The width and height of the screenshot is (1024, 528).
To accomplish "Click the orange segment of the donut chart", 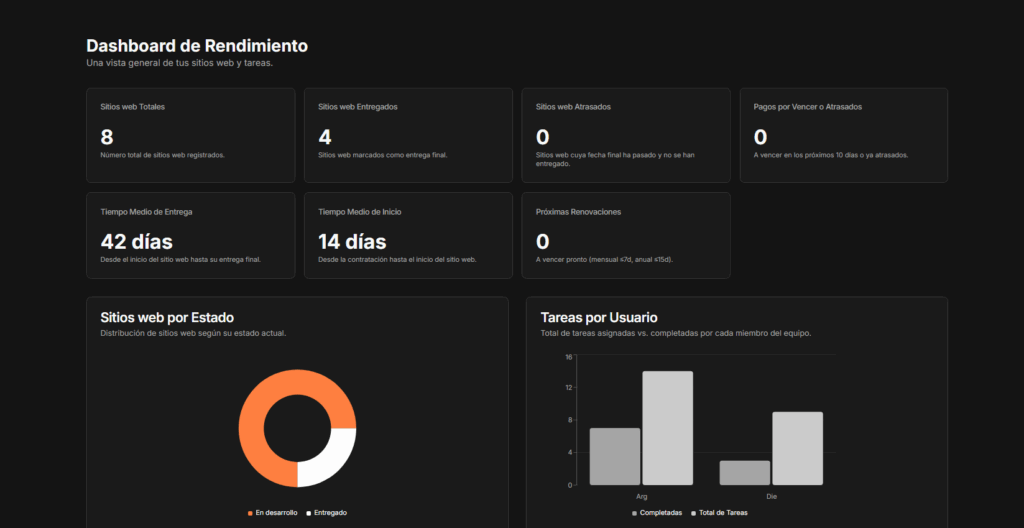I will point(256,408).
